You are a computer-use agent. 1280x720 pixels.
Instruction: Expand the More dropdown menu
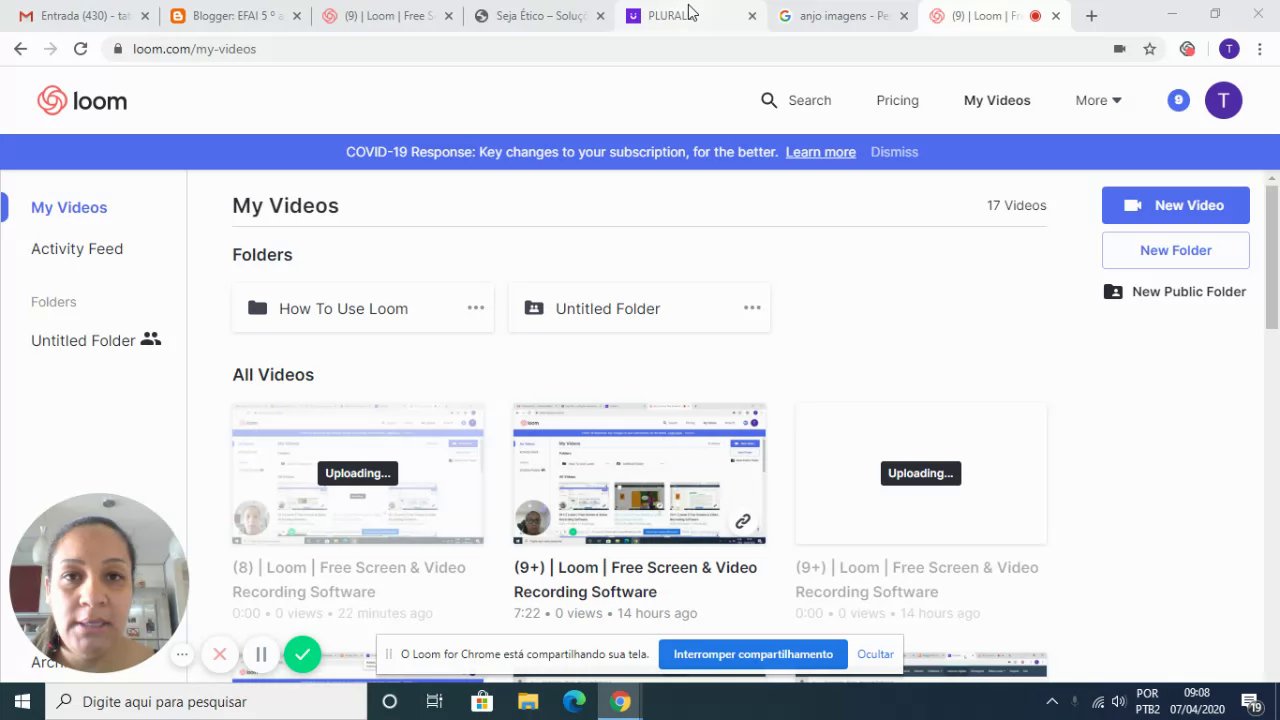pyautogui.click(x=1098, y=100)
